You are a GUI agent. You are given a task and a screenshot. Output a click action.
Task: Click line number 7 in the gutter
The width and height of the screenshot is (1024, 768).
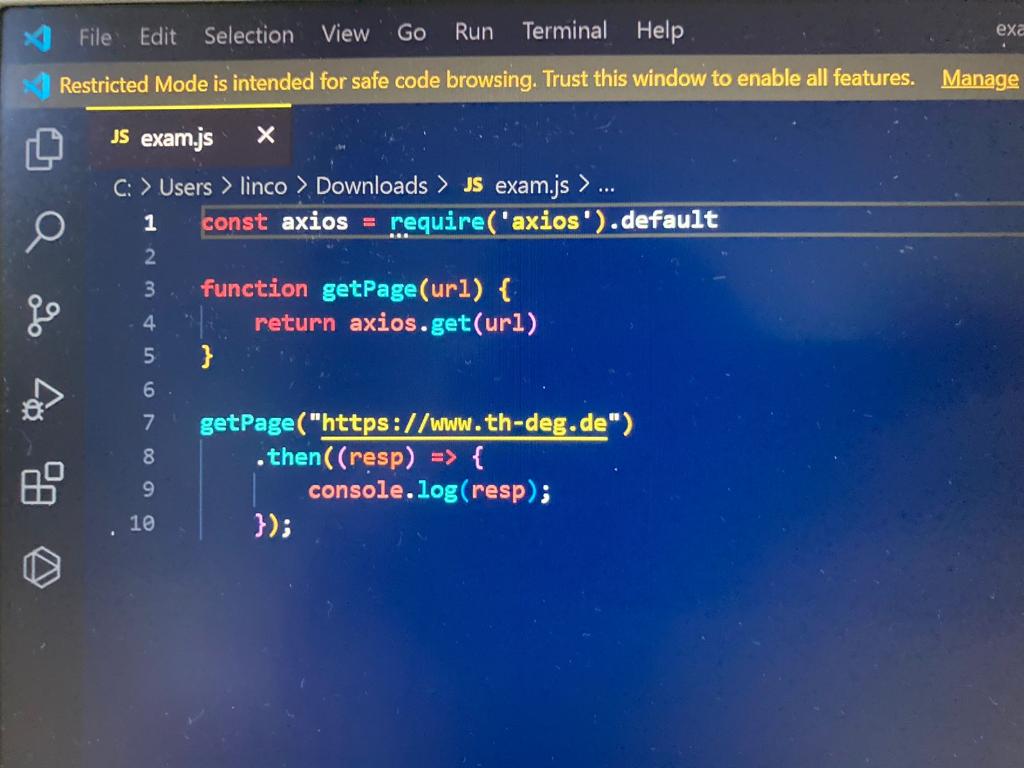148,422
